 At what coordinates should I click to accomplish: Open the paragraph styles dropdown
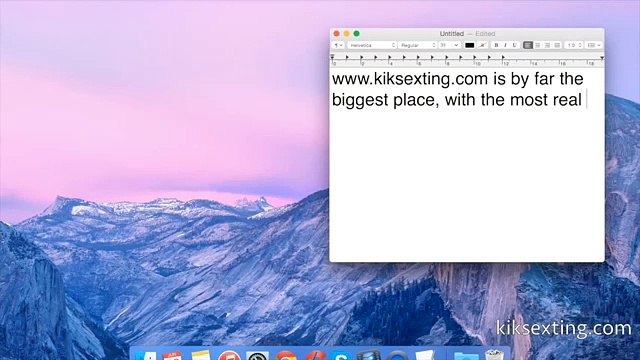coord(338,45)
